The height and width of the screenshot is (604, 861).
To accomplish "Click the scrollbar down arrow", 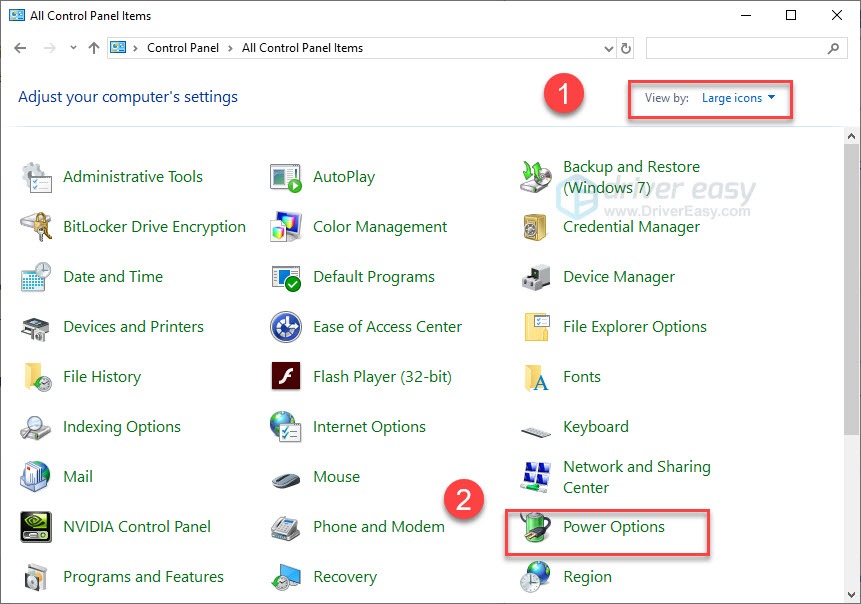I will point(852,595).
